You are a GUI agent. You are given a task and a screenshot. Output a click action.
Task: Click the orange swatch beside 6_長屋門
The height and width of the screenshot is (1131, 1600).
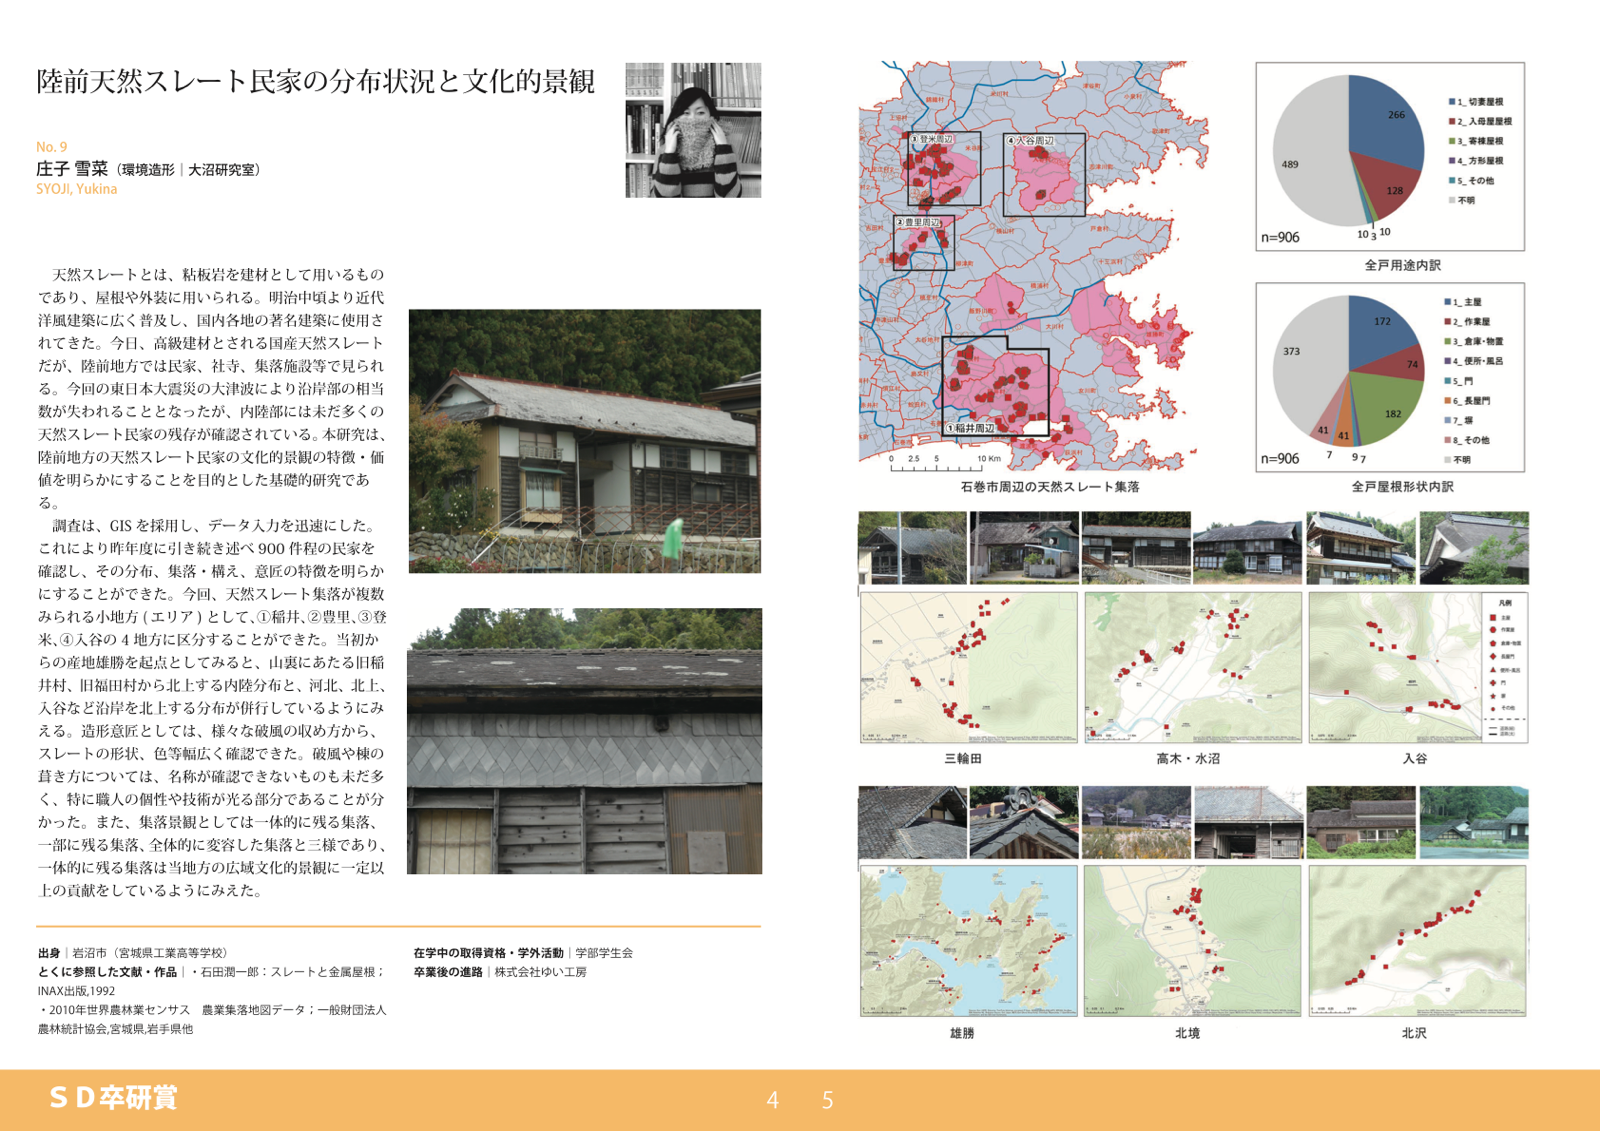coord(1447,401)
